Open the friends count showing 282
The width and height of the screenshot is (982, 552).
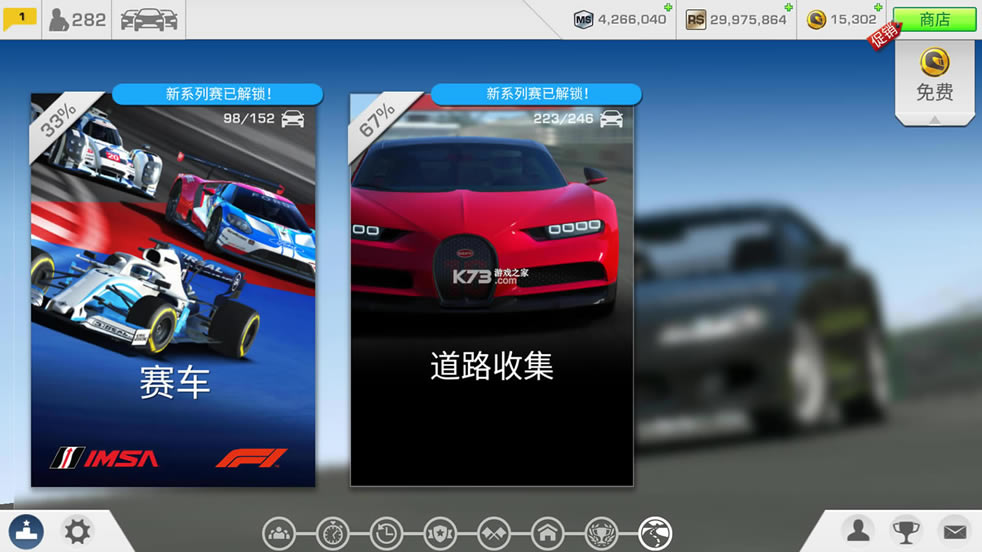pos(77,19)
